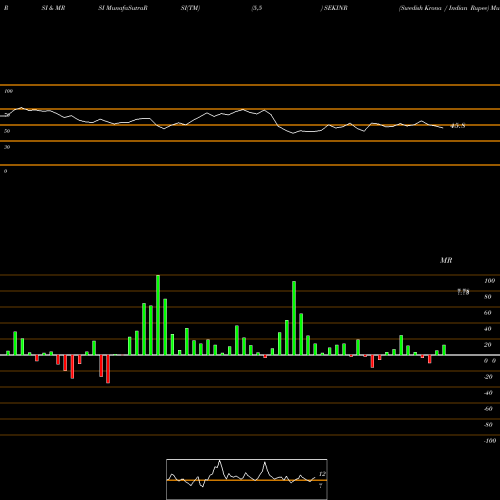Viewport: 500px width, 500px height.
Task: Click the '100' label on MR axis
Action: (x=489, y=281)
